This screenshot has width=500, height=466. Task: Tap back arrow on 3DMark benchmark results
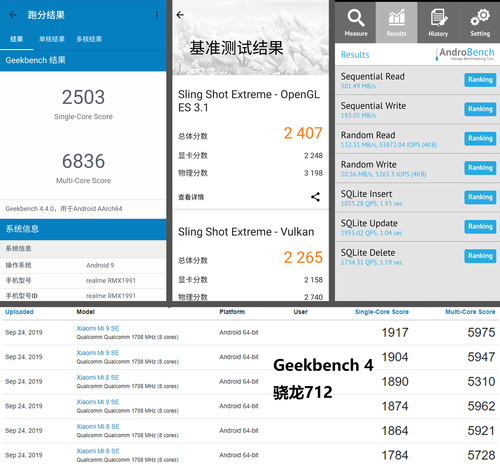[x=180, y=15]
